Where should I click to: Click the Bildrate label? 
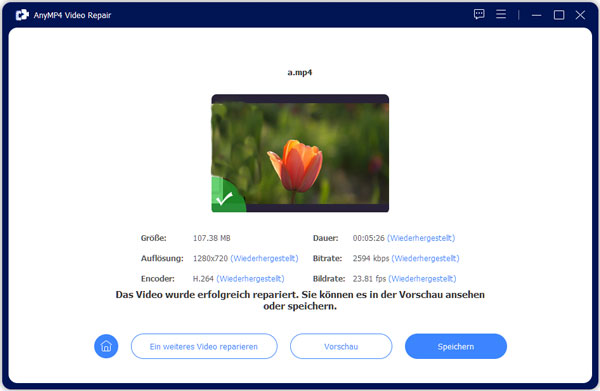point(329,279)
